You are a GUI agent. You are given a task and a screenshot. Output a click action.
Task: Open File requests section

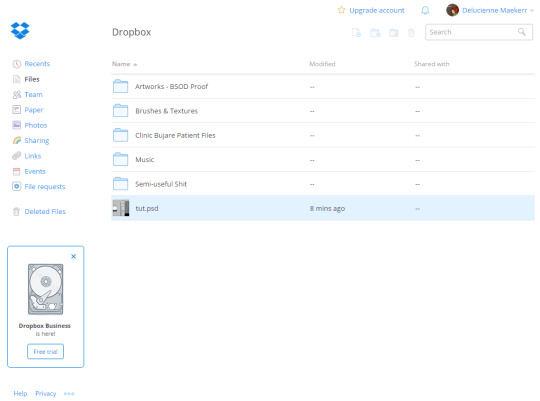(x=45, y=186)
